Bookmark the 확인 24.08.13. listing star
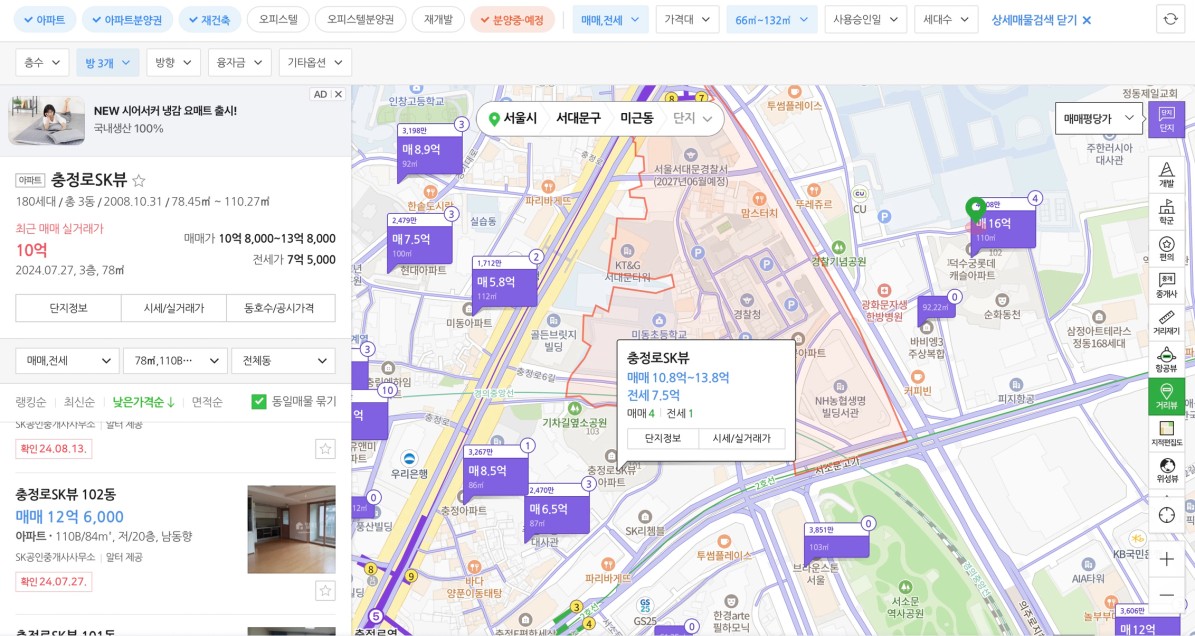This screenshot has width=1195, height=636. click(325, 449)
